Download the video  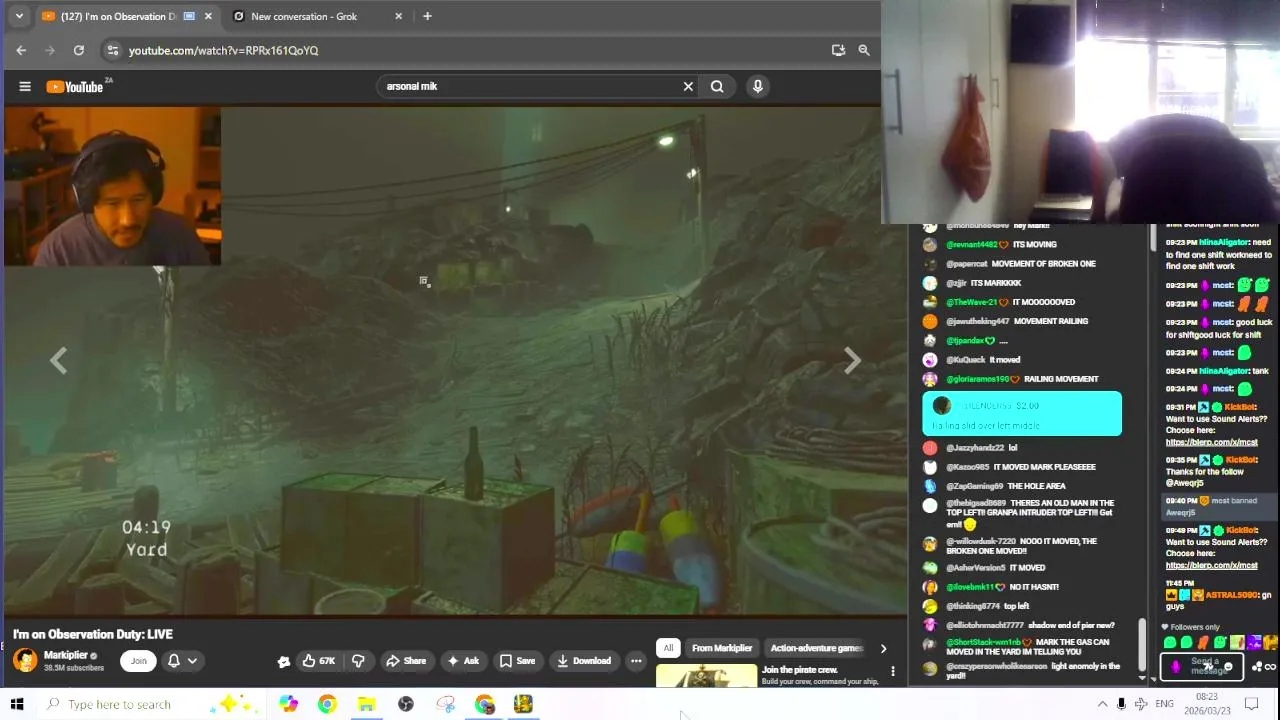click(x=584, y=661)
